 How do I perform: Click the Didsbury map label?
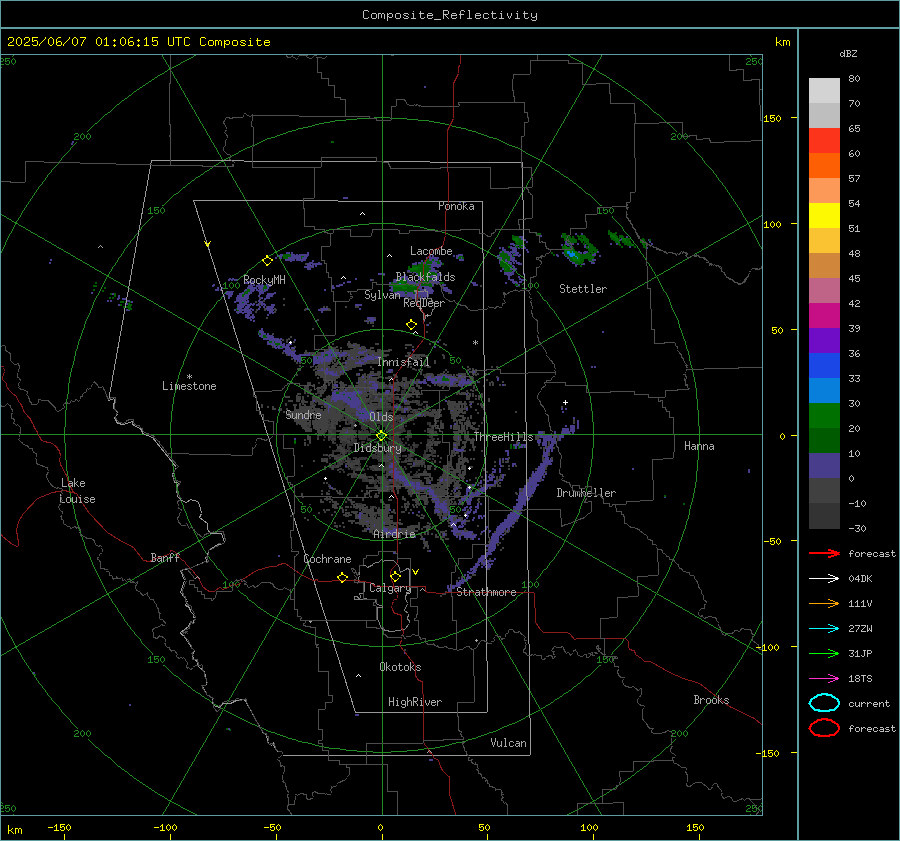[377, 448]
